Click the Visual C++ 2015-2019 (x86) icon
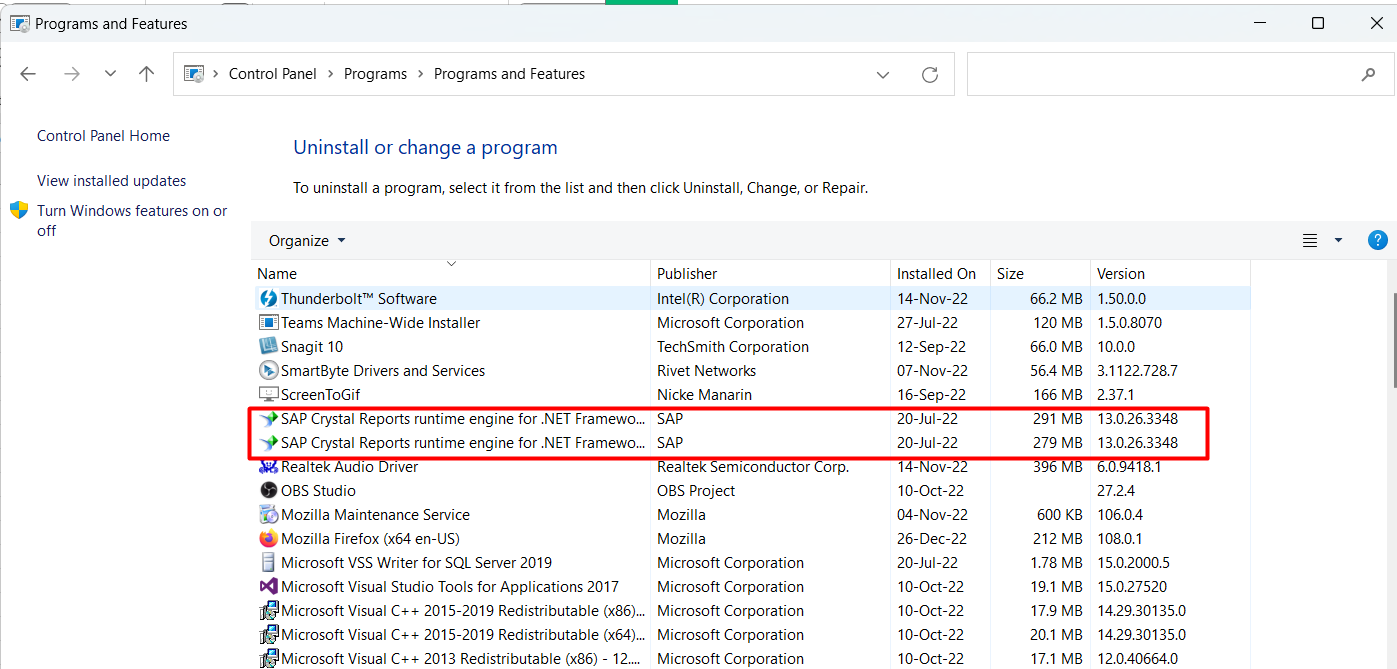1397x669 pixels. pyautogui.click(x=268, y=611)
